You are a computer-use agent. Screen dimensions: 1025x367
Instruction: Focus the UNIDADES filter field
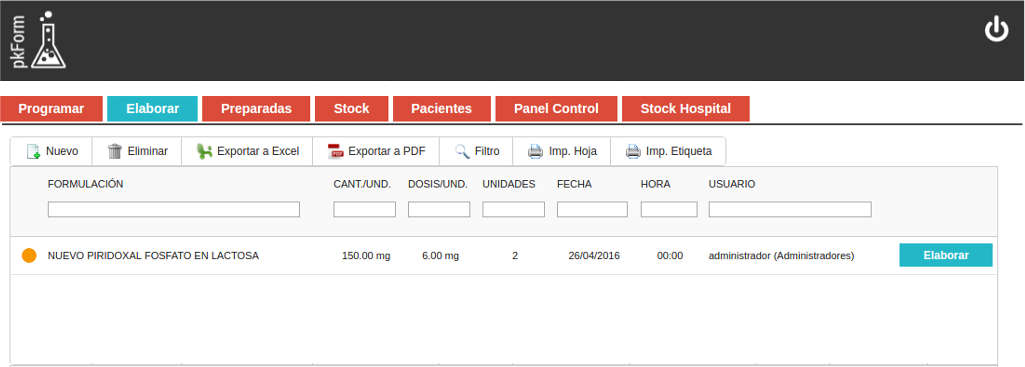tap(514, 209)
